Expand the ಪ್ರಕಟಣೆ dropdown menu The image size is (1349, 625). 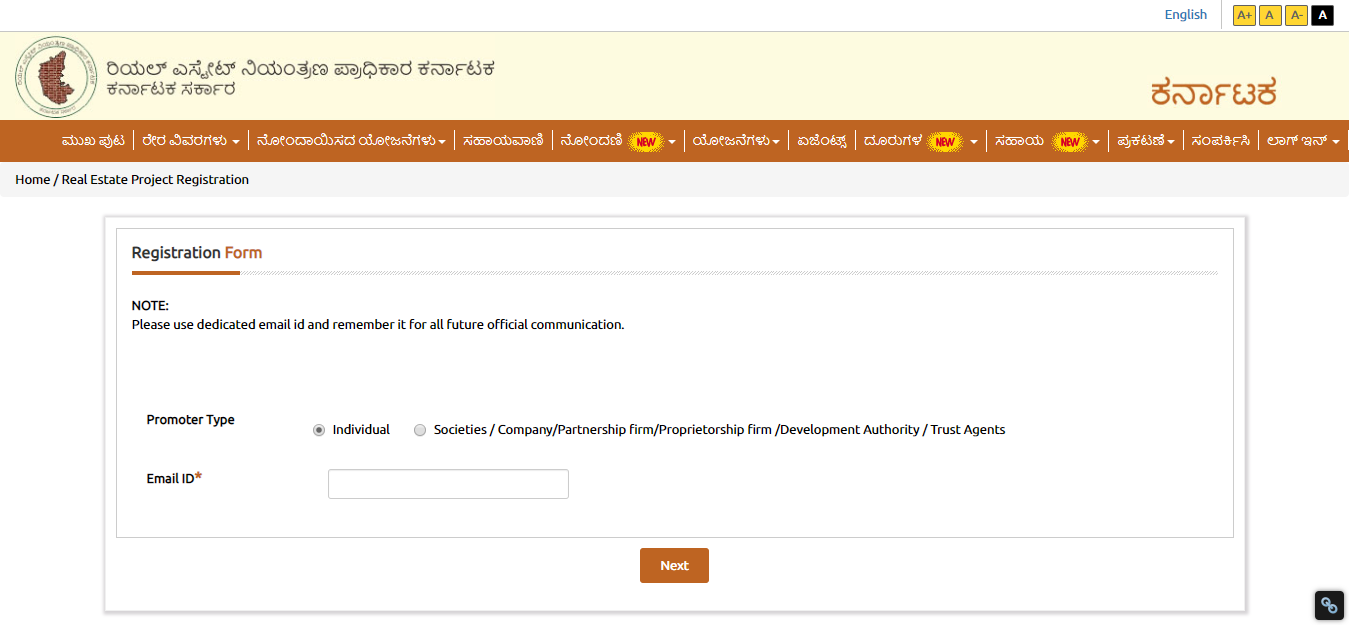(1145, 141)
